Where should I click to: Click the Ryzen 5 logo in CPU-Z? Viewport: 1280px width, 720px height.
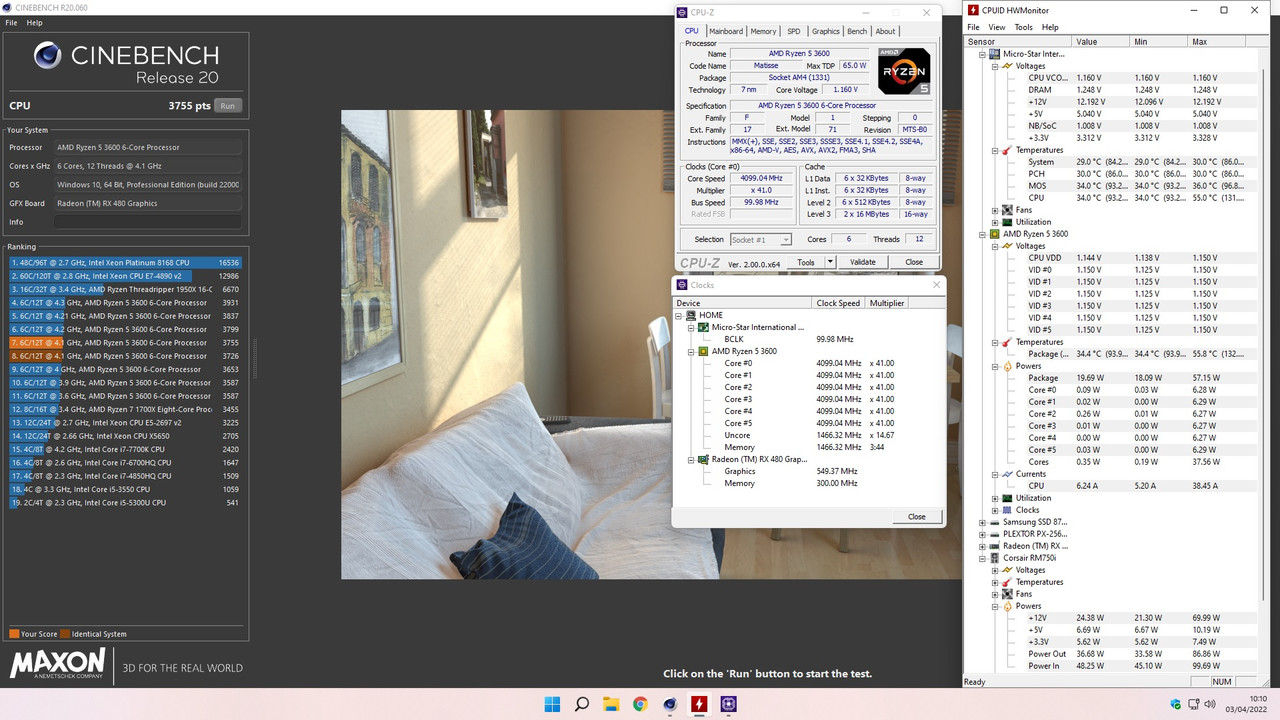(904, 71)
